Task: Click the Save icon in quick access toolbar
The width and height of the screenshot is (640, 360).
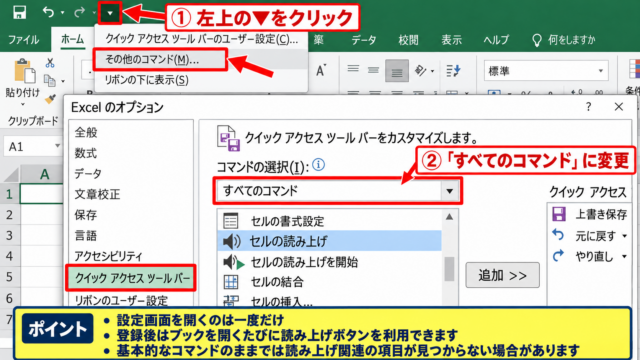Action: pos(19,12)
